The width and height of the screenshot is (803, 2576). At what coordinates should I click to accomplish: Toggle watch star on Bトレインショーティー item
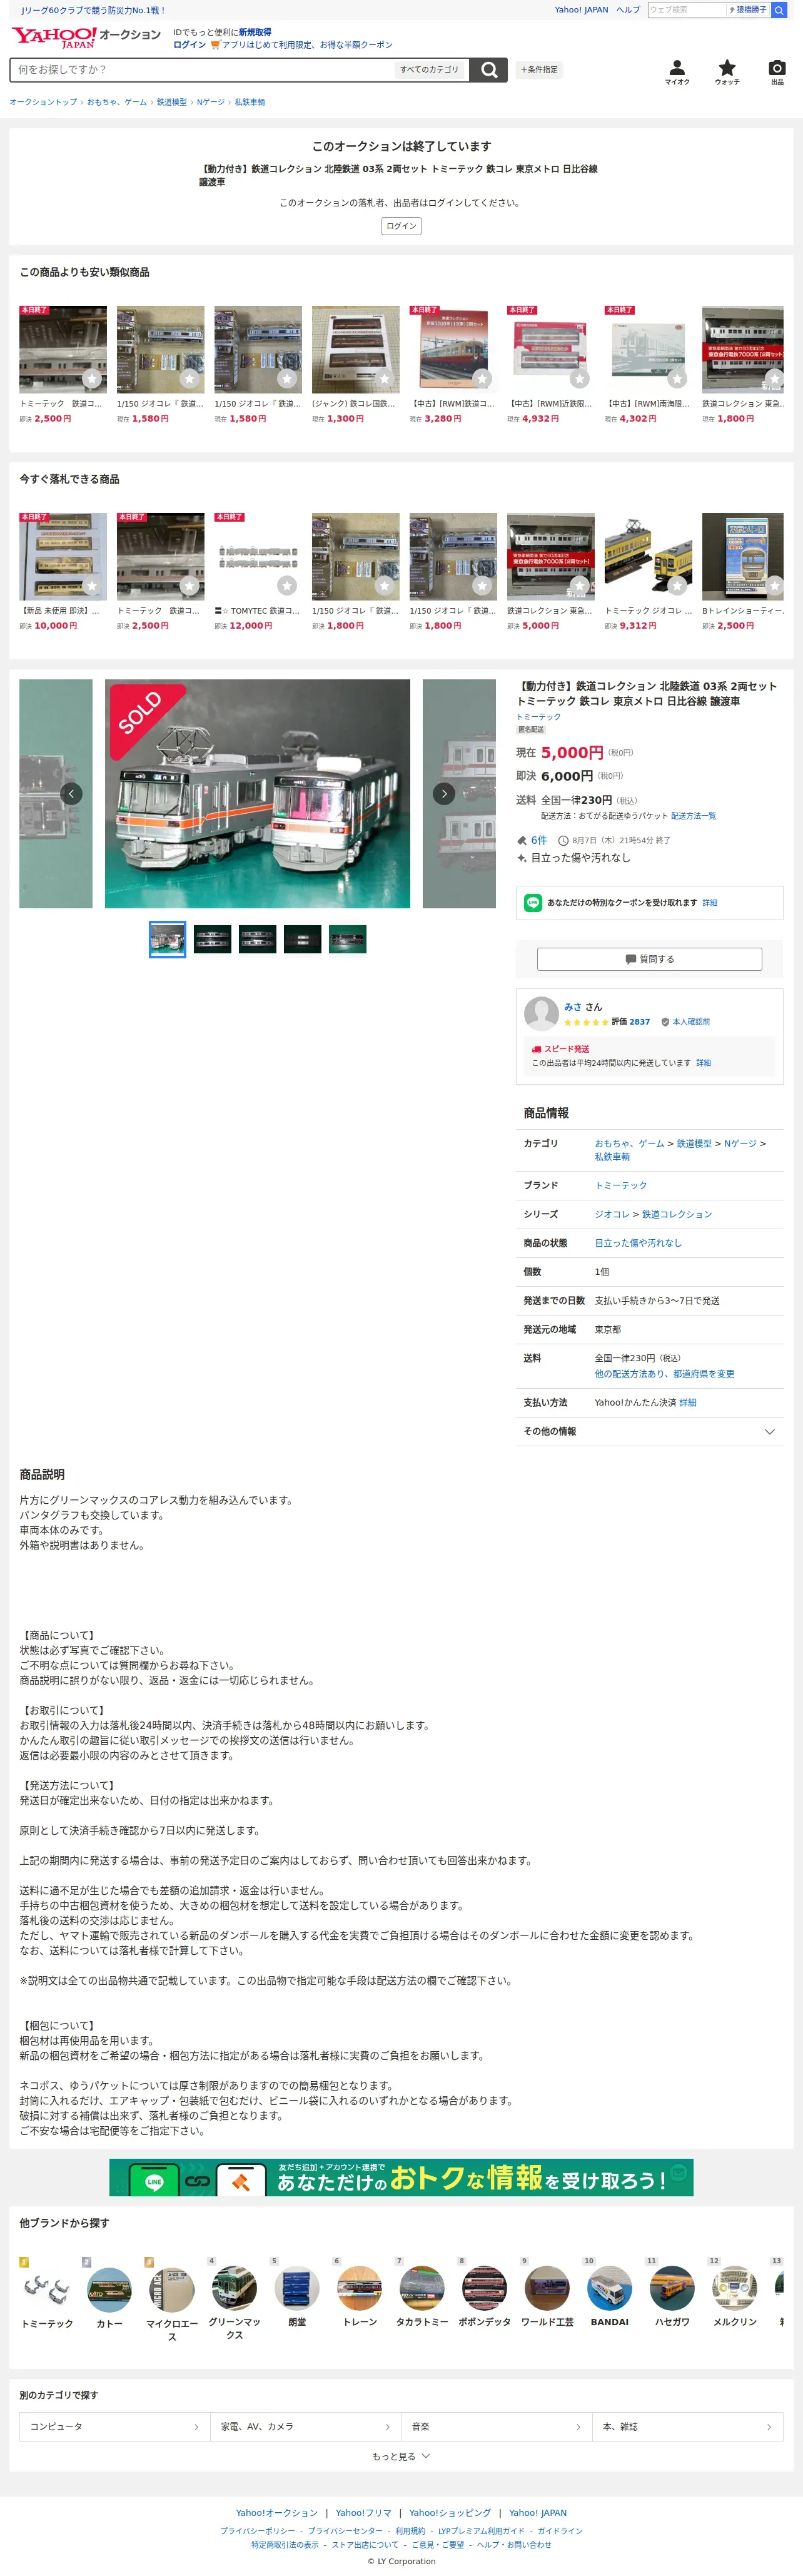[x=774, y=587]
